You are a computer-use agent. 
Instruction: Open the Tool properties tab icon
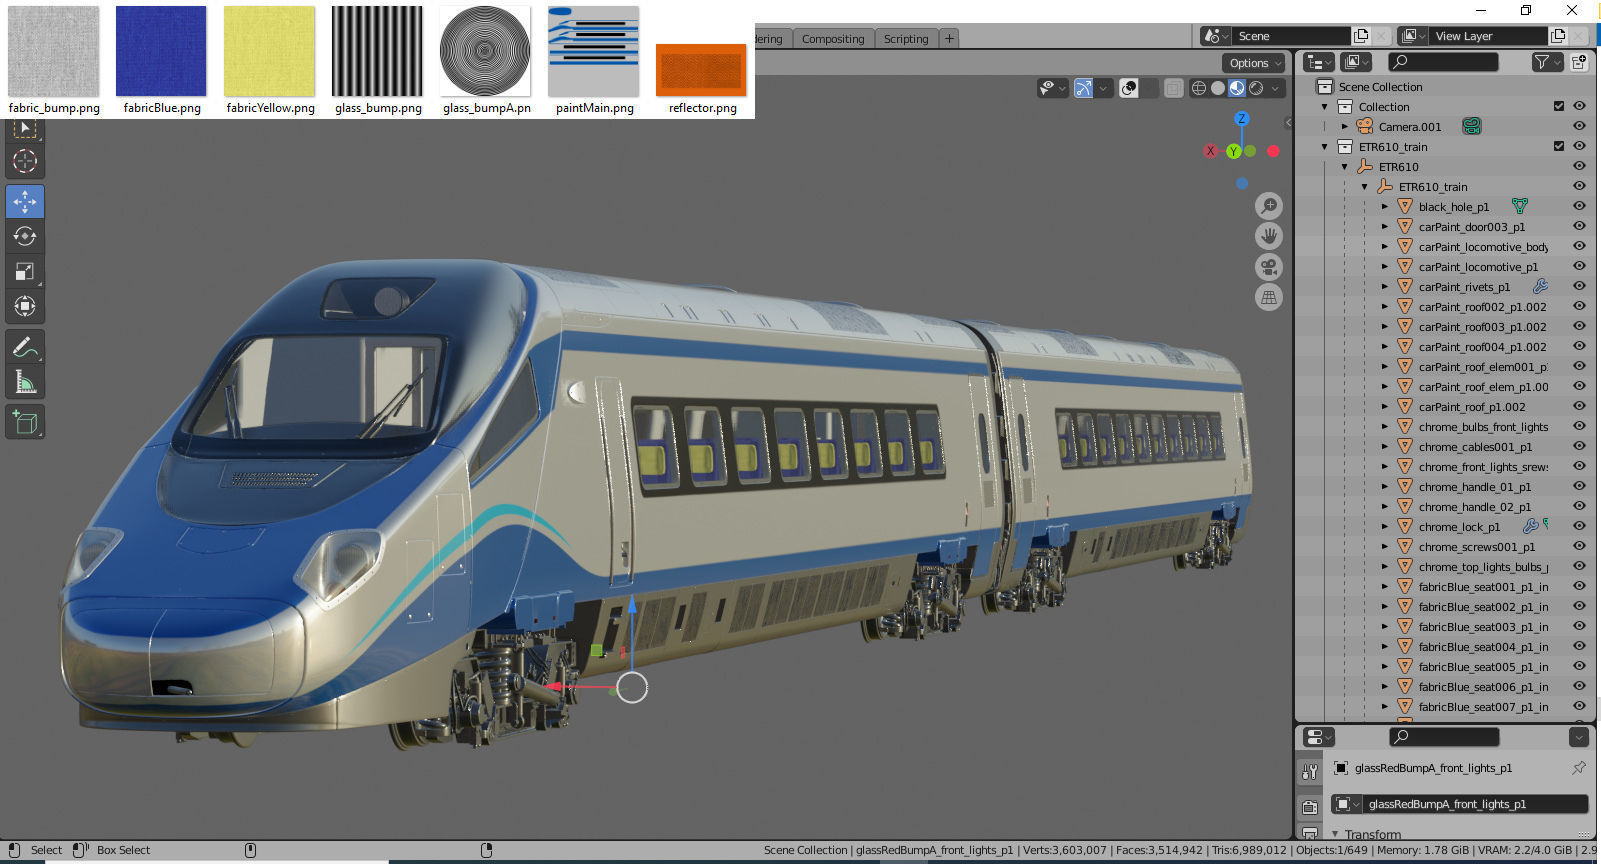coord(1310,772)
